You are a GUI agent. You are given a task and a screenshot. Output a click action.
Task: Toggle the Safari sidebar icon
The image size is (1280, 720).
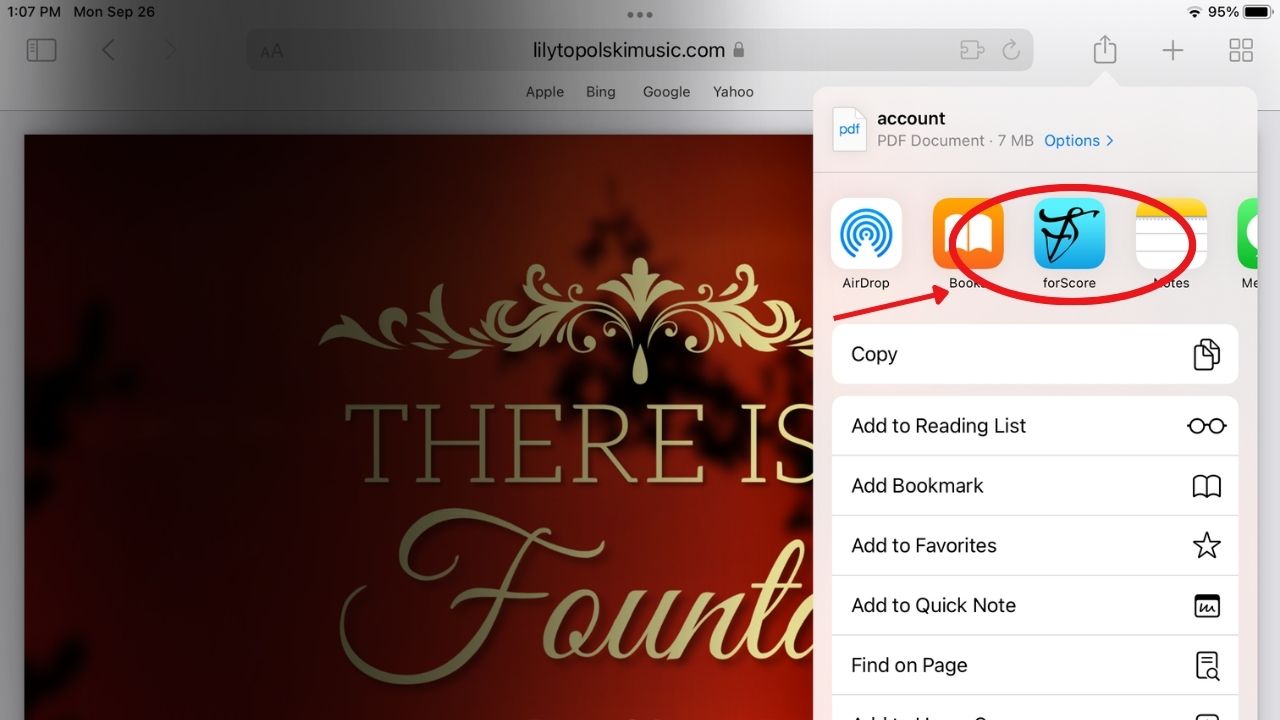coord(41,50)
